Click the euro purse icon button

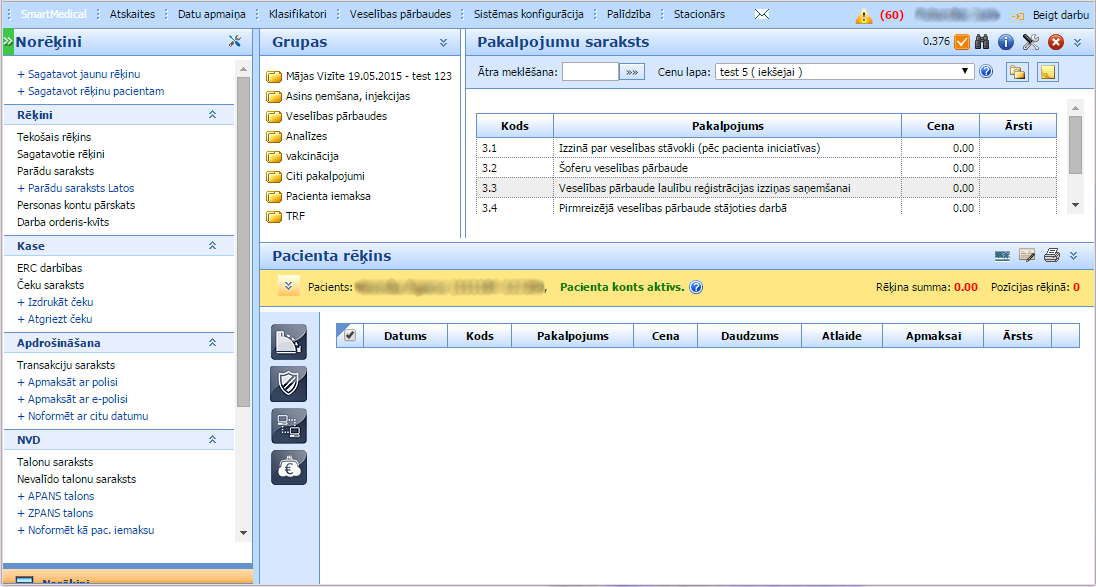(289, 467)
